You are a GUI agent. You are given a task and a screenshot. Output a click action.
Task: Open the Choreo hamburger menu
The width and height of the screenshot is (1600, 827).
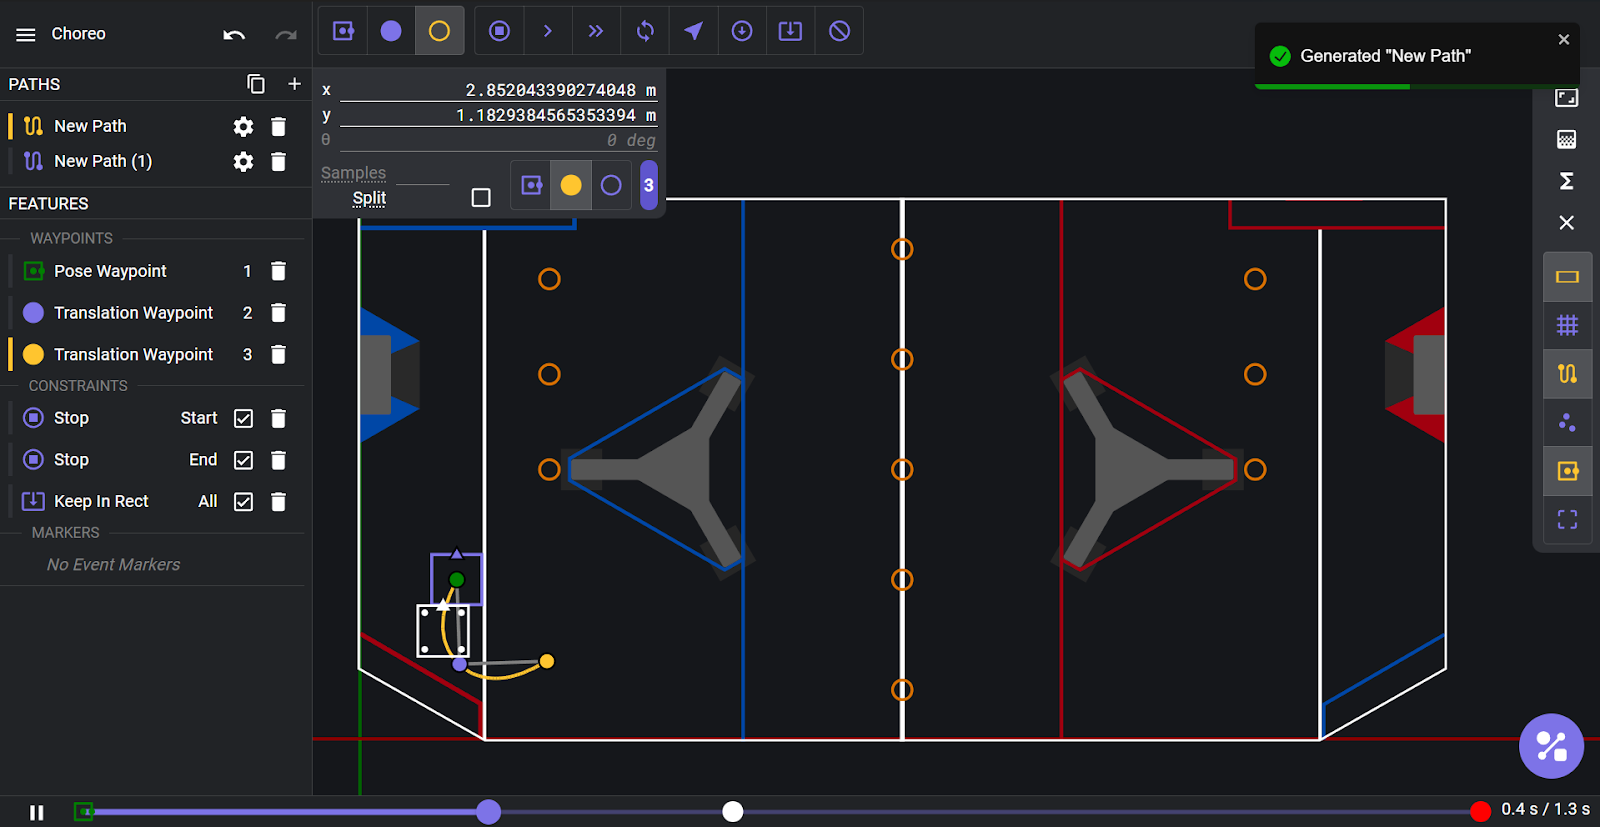coord(26,34)
